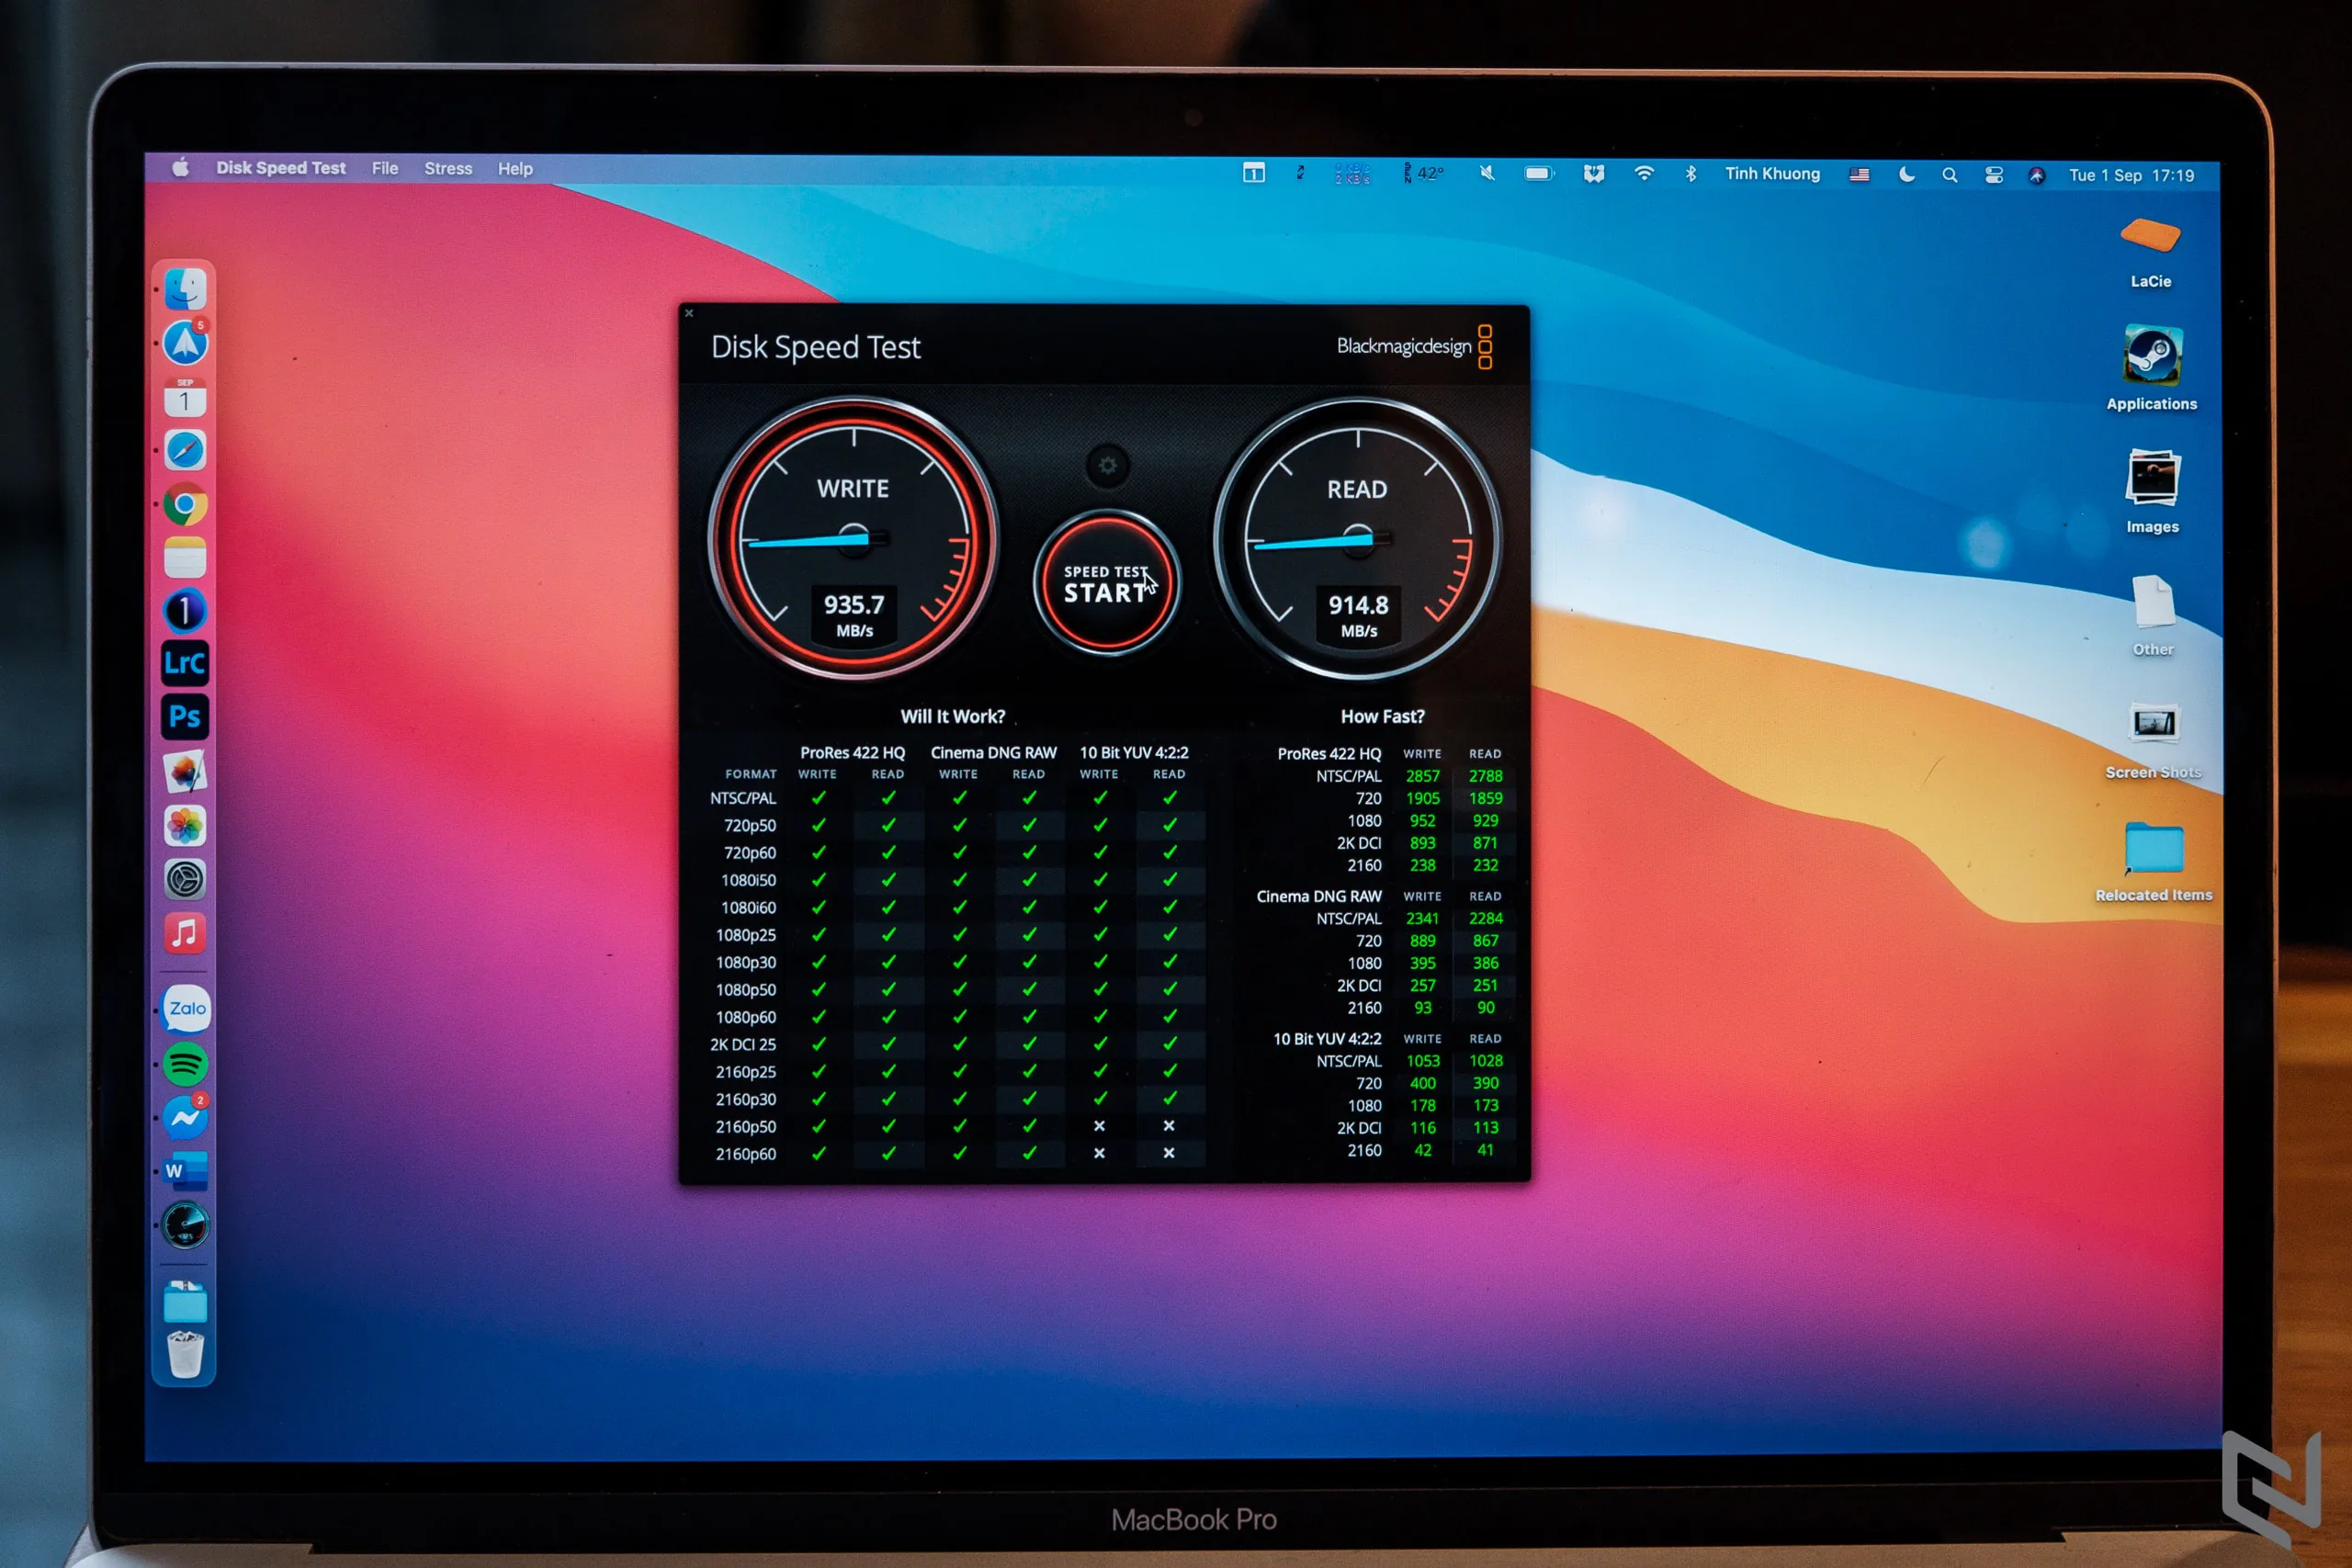Open Zalo in the Dock

187,1010
